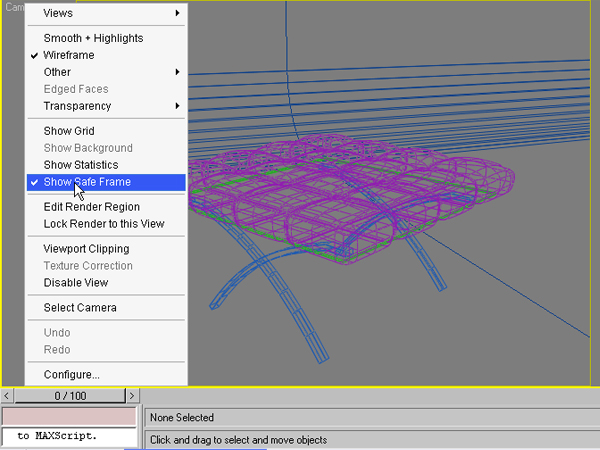Enable Show Statistics option
The width and height of the screenshot is (600, 450).
[x=106, y=165]
